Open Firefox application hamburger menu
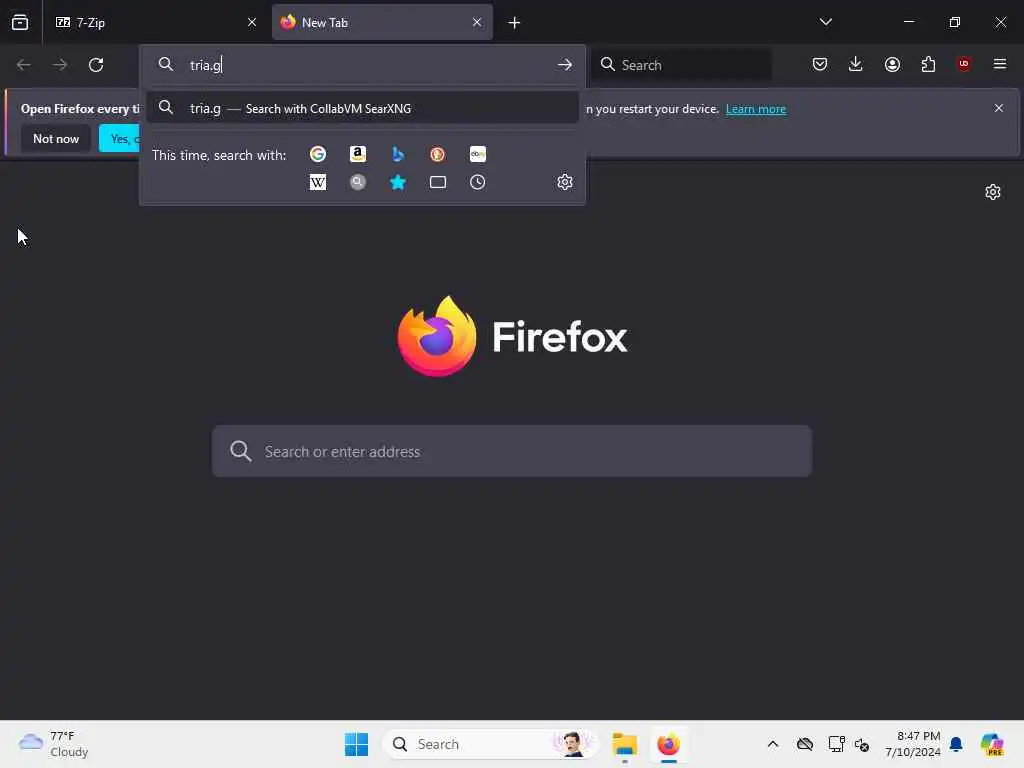This screenshot has width=1024, height=768. (x=1000, y=64)
